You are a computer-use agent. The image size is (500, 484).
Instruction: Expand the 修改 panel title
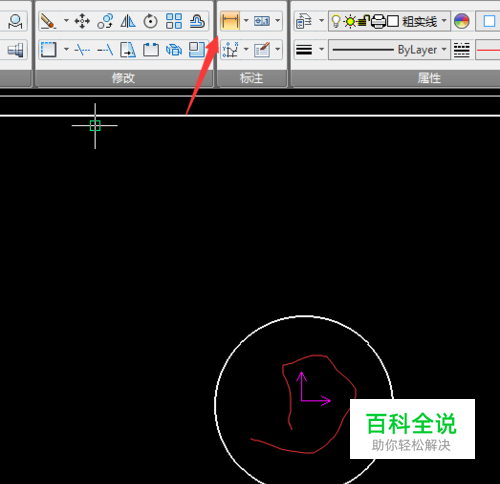tap(124, 78)
